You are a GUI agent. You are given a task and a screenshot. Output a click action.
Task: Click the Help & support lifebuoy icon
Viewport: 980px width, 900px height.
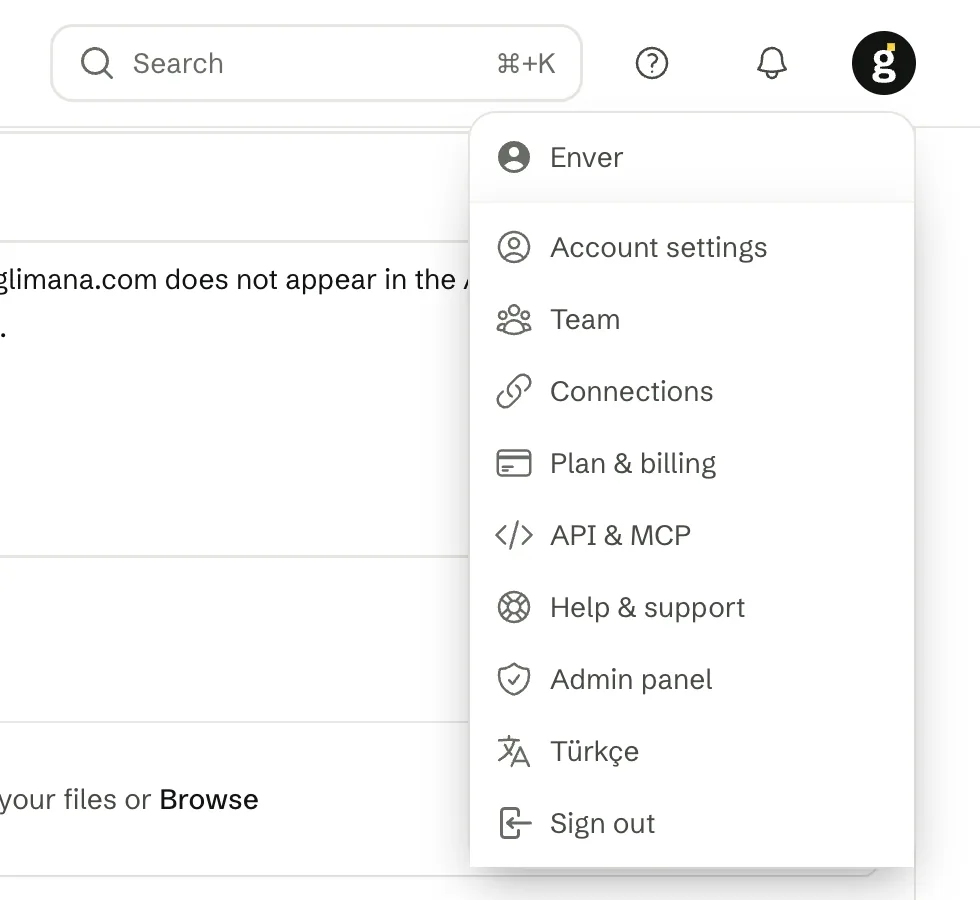click(x=514, y=608)
